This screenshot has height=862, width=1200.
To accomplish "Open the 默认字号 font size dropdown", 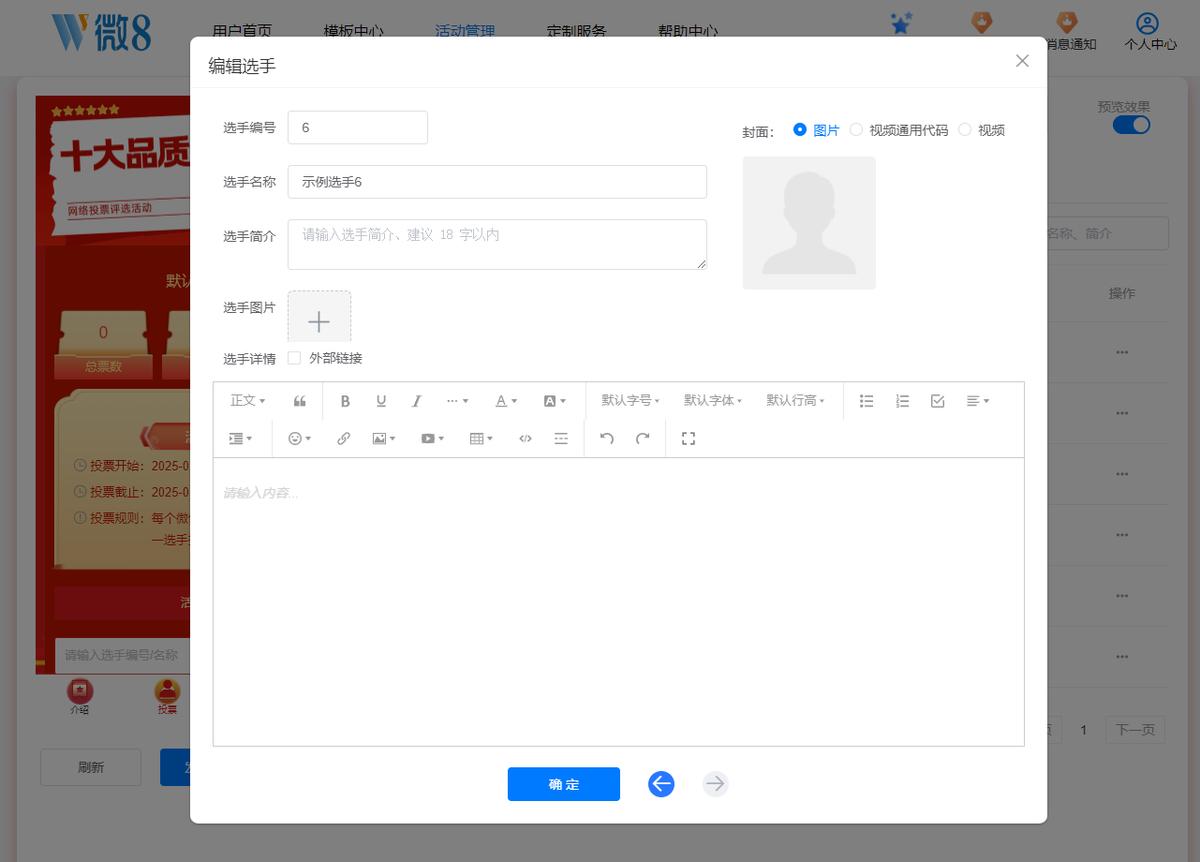I will [x=630, y=401].
